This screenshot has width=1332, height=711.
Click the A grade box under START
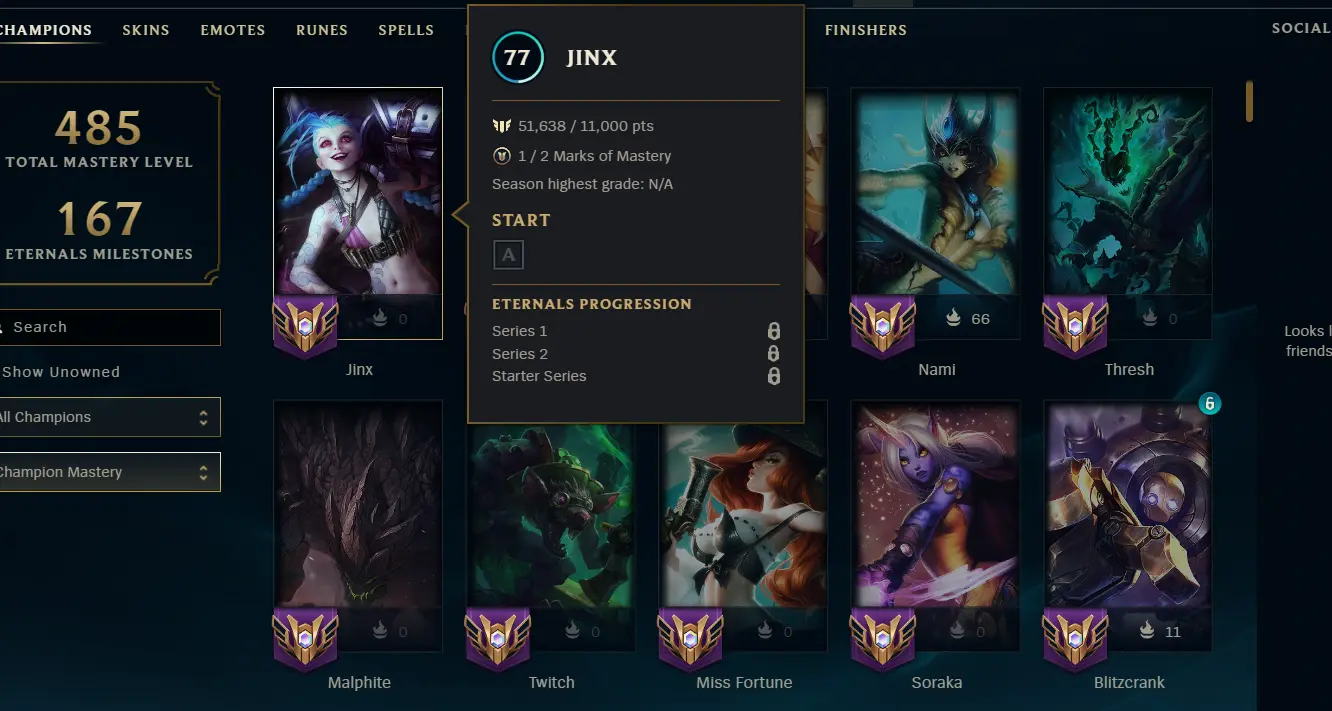pos(508,255)
